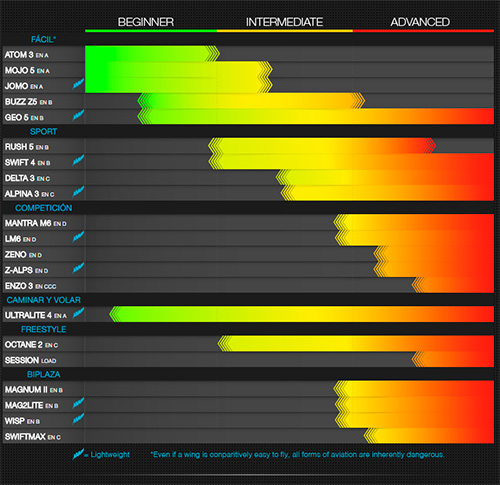The width and height of the screenshot is (500, 485).
Task: Select the ADVANCED column header
Action: (420, 22)
